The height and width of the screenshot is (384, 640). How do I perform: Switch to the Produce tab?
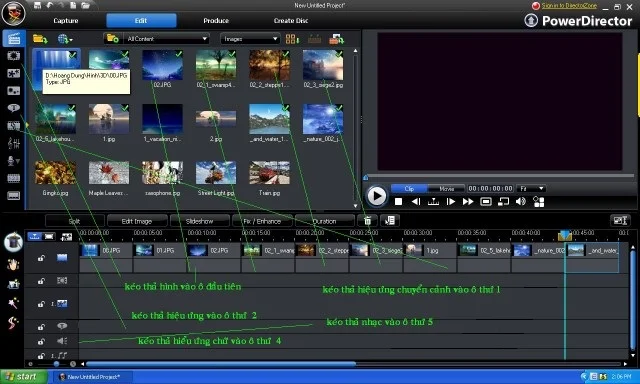[216, 20]
